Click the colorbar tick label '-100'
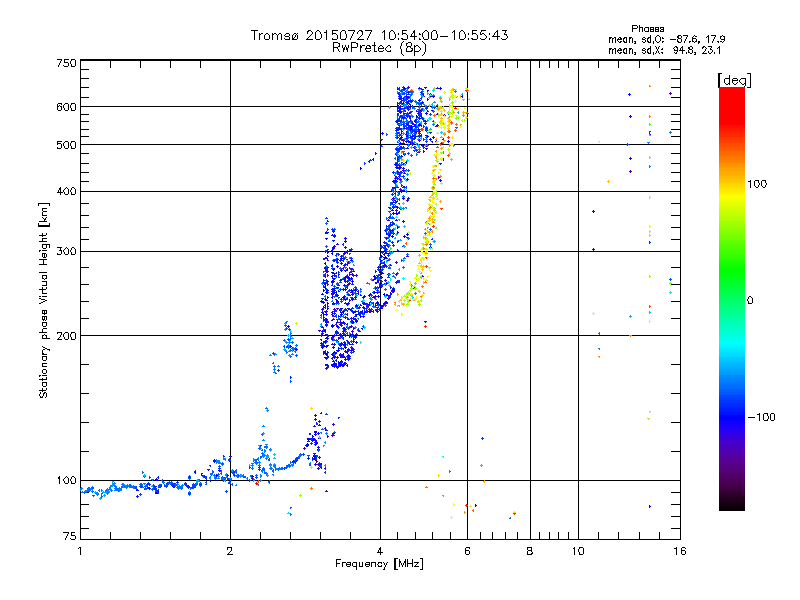The height and width of the screenshot is (600, 800). 761,417
